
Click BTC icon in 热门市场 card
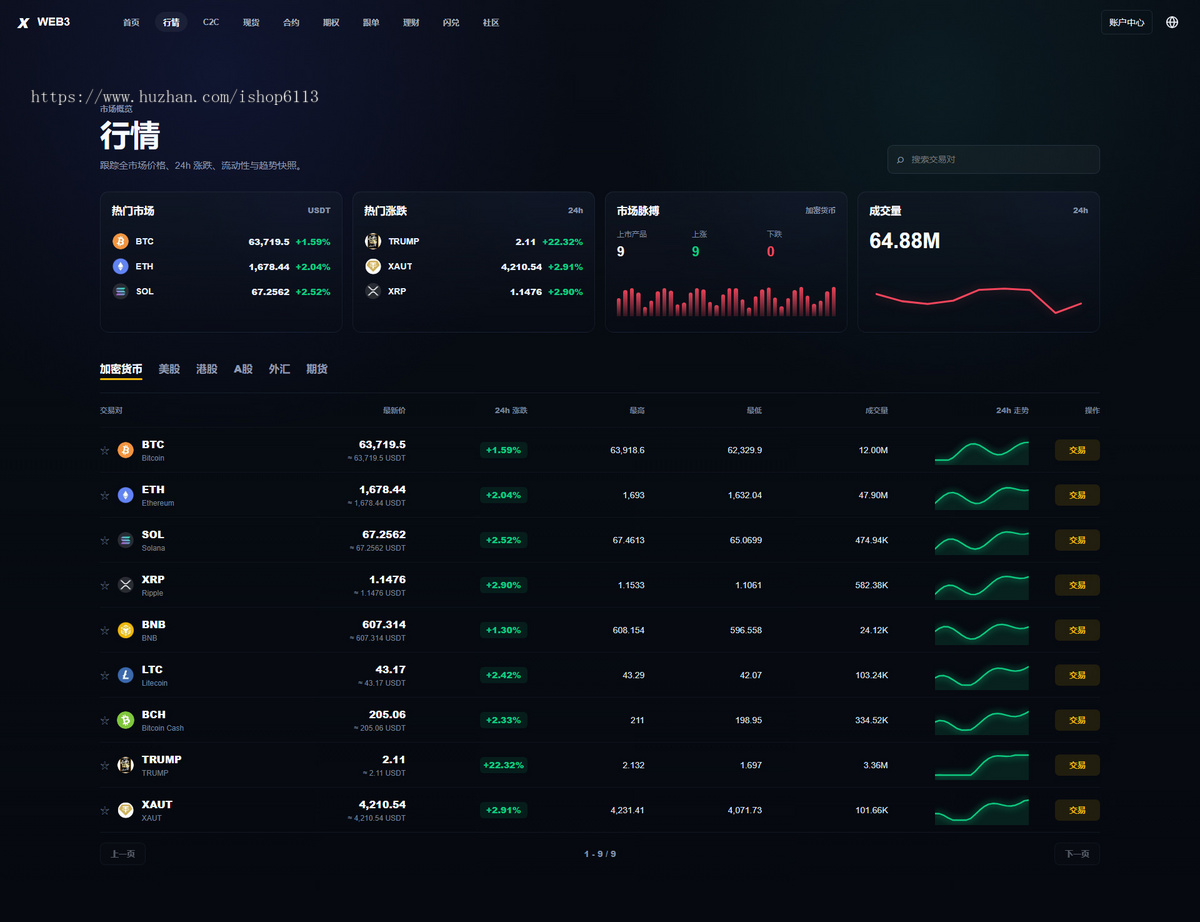[120, 241]
